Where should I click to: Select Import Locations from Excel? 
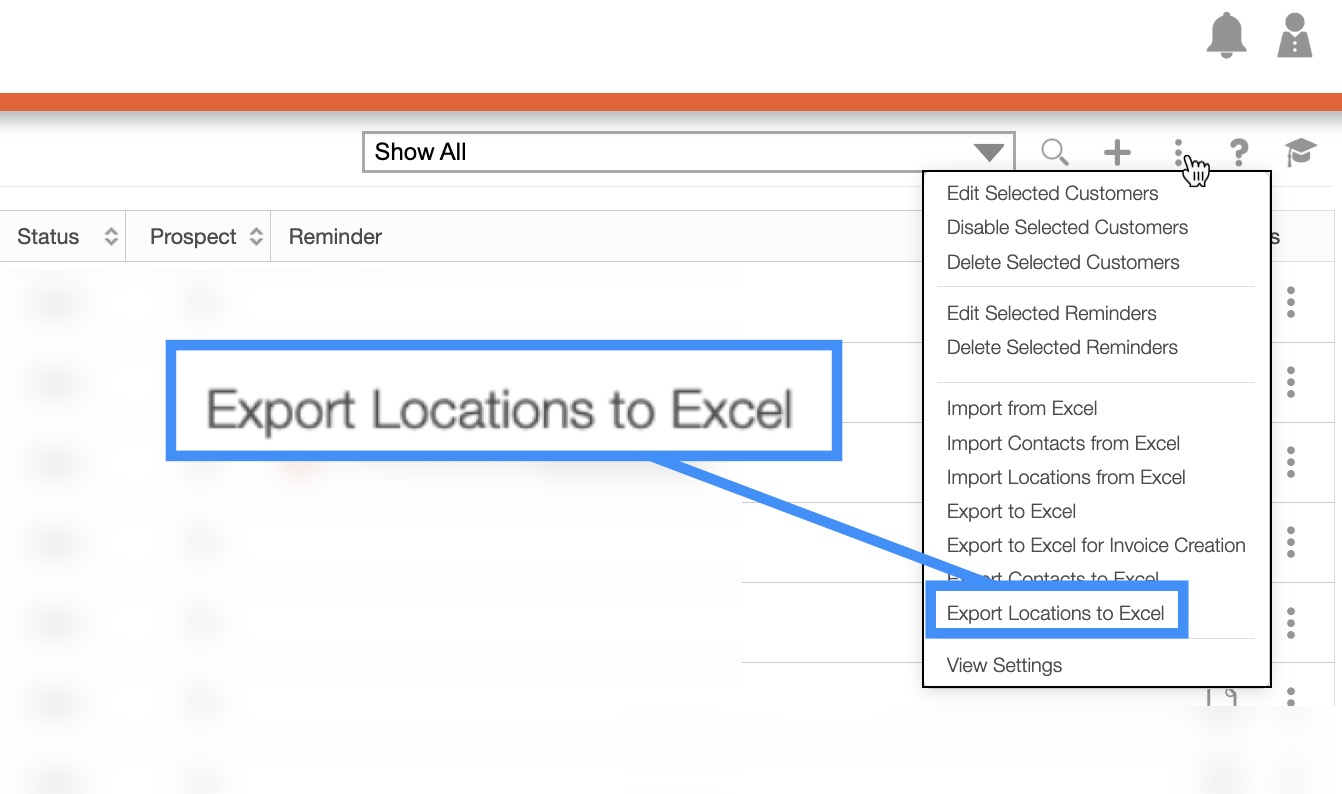click(1066, 477)
